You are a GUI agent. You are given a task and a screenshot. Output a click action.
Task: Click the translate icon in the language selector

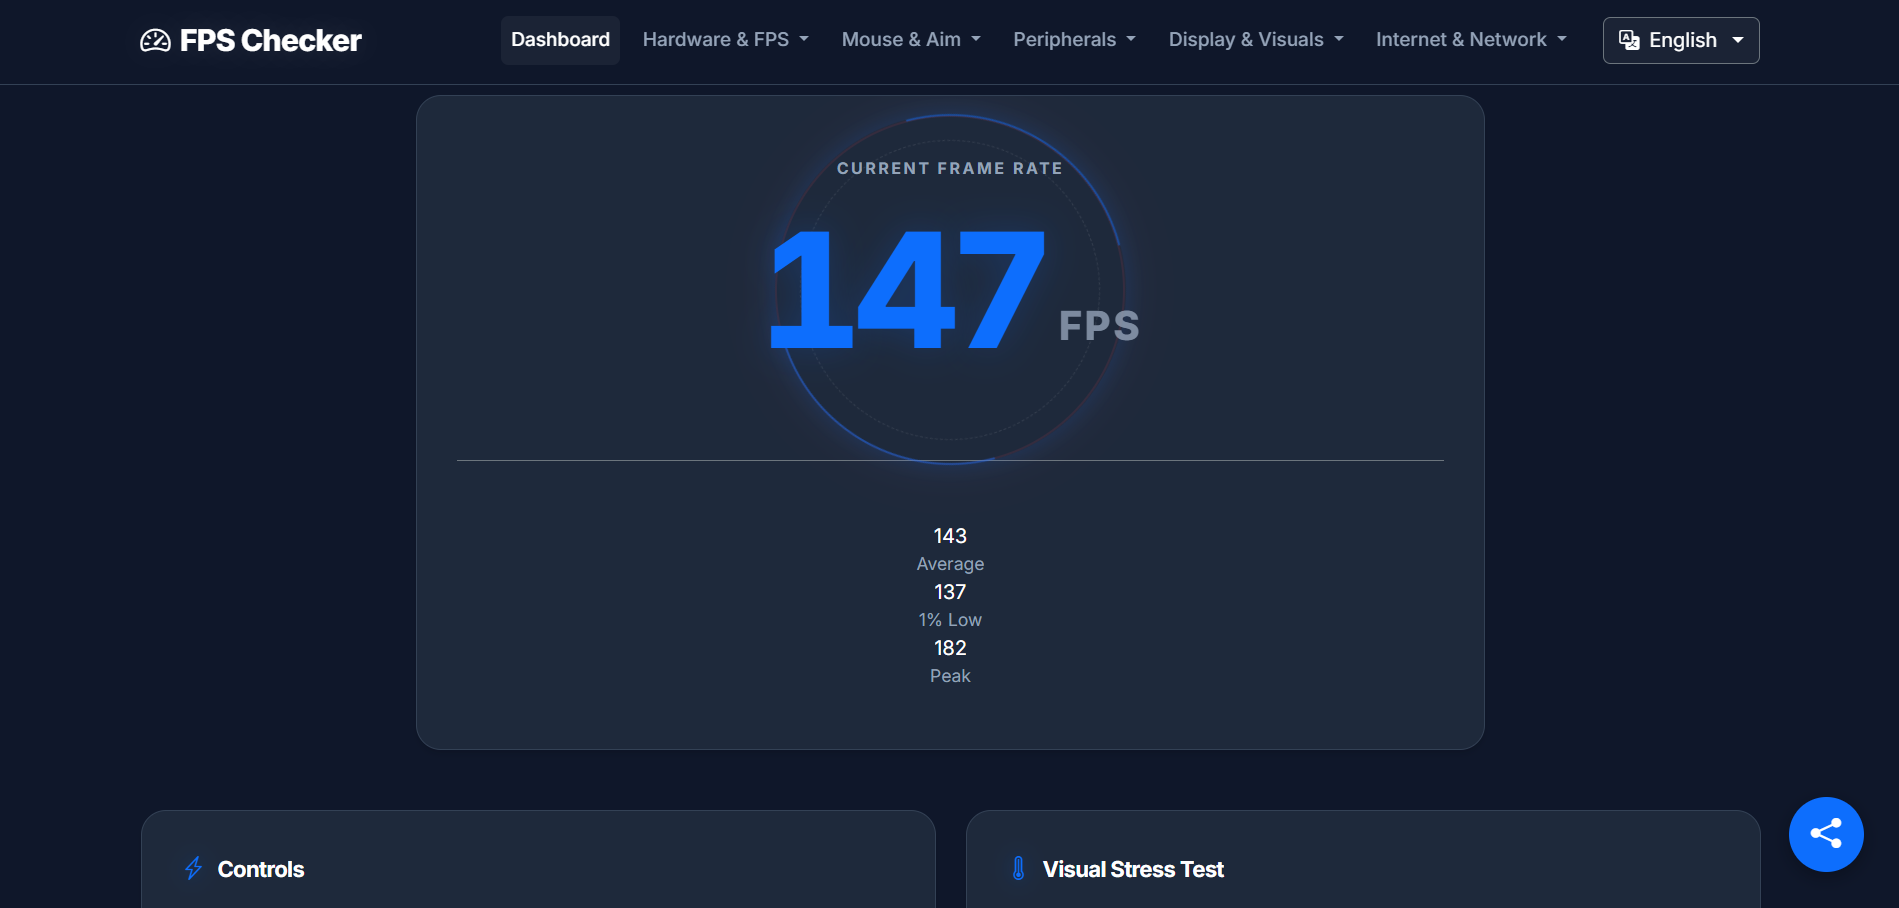pyautogui.click(x=1628, y=40)
